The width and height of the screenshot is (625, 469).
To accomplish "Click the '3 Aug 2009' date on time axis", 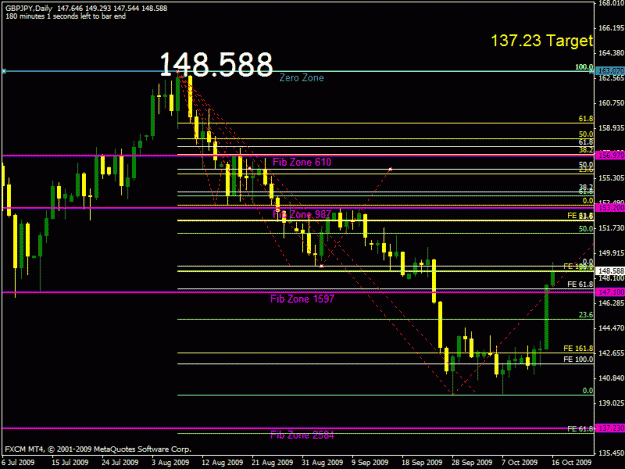I will point(170,462).
